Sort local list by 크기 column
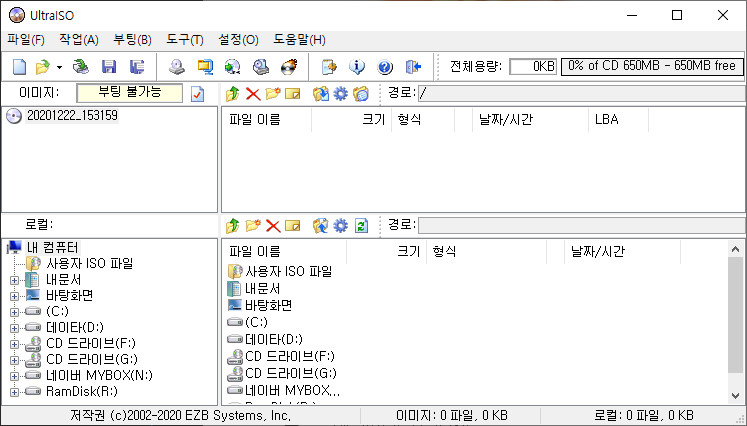747x426 pixels. tap(386, 252)
